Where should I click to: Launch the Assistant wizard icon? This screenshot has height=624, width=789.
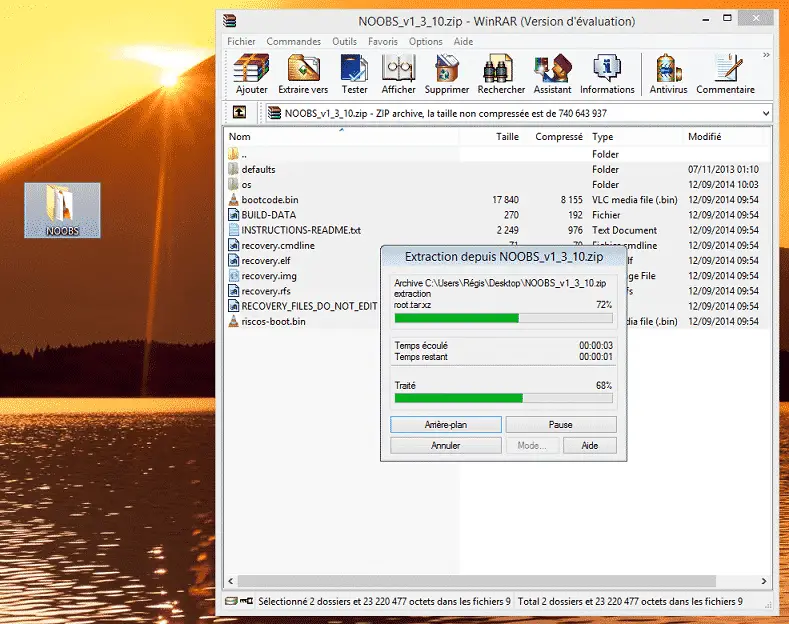click(552, 74)
